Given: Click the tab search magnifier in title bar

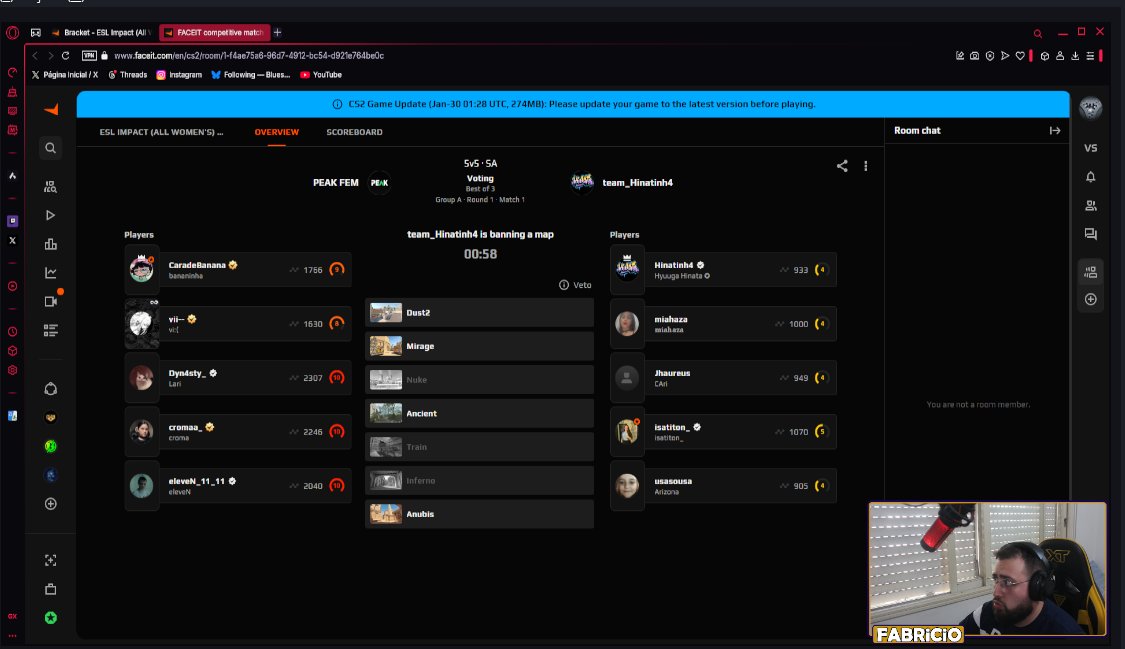Looking at the screenshot, I should tap(1037, 33).
